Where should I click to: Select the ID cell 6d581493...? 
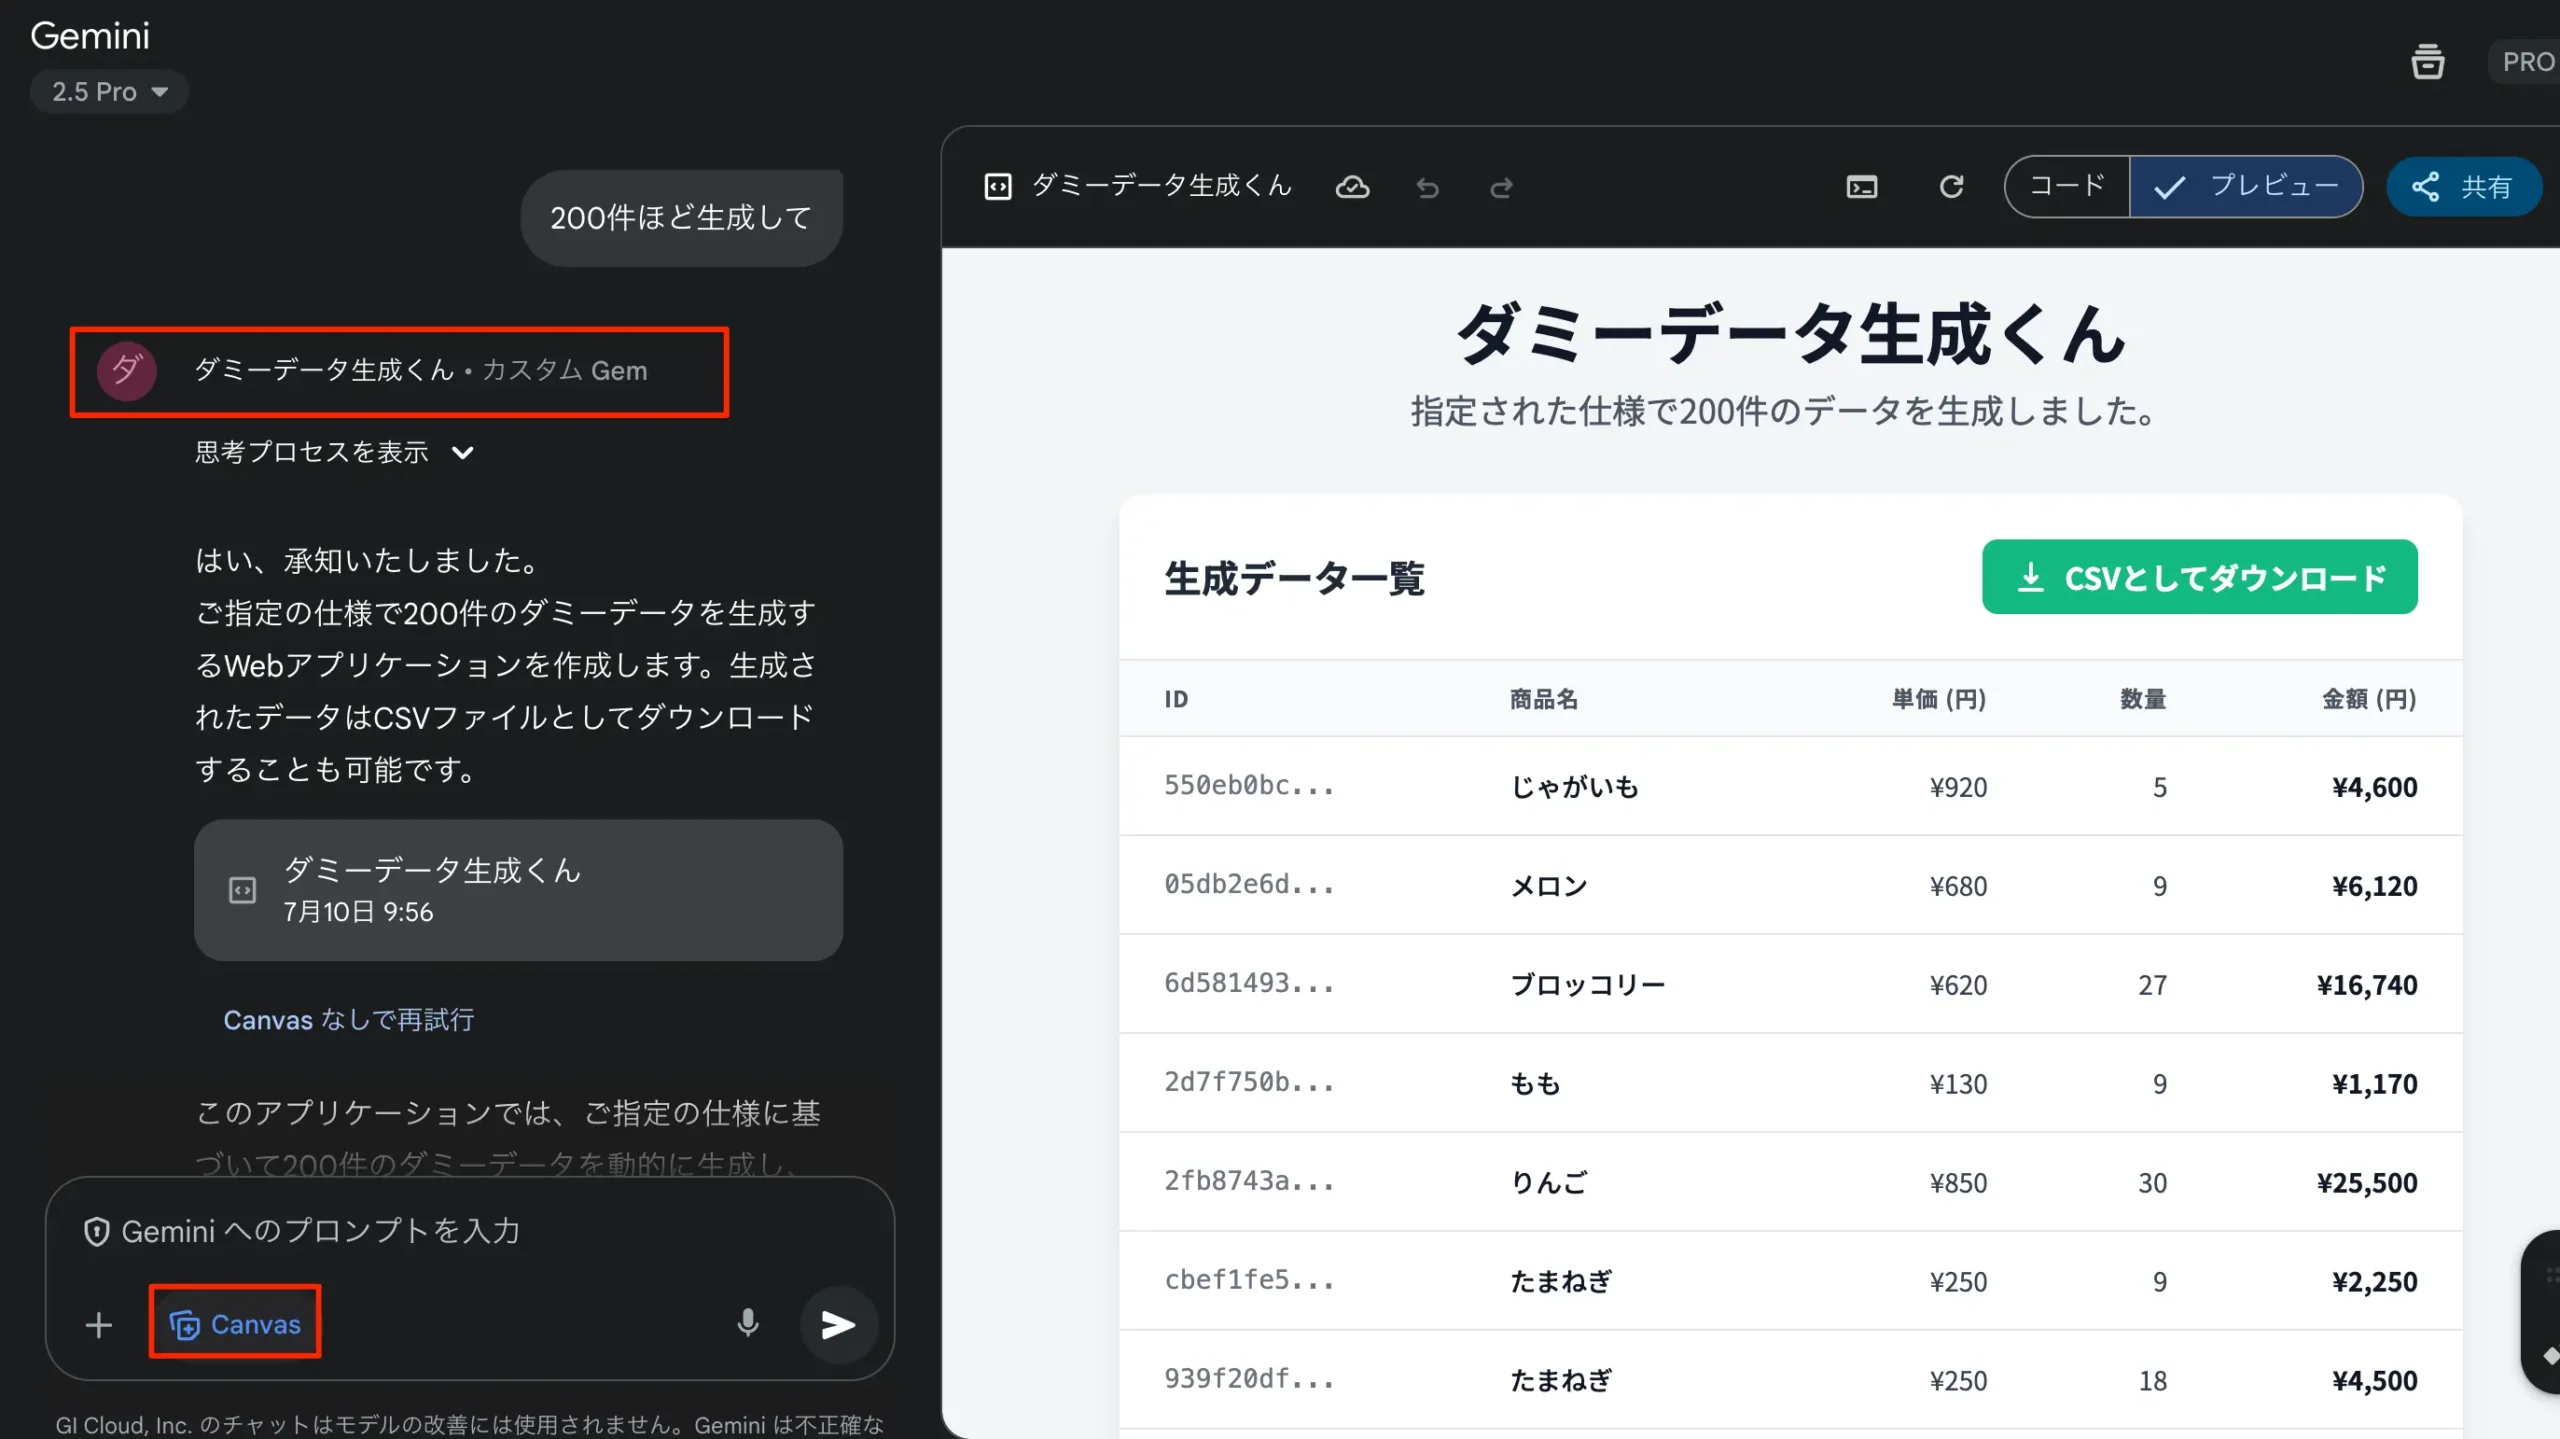pos(1249,984)
